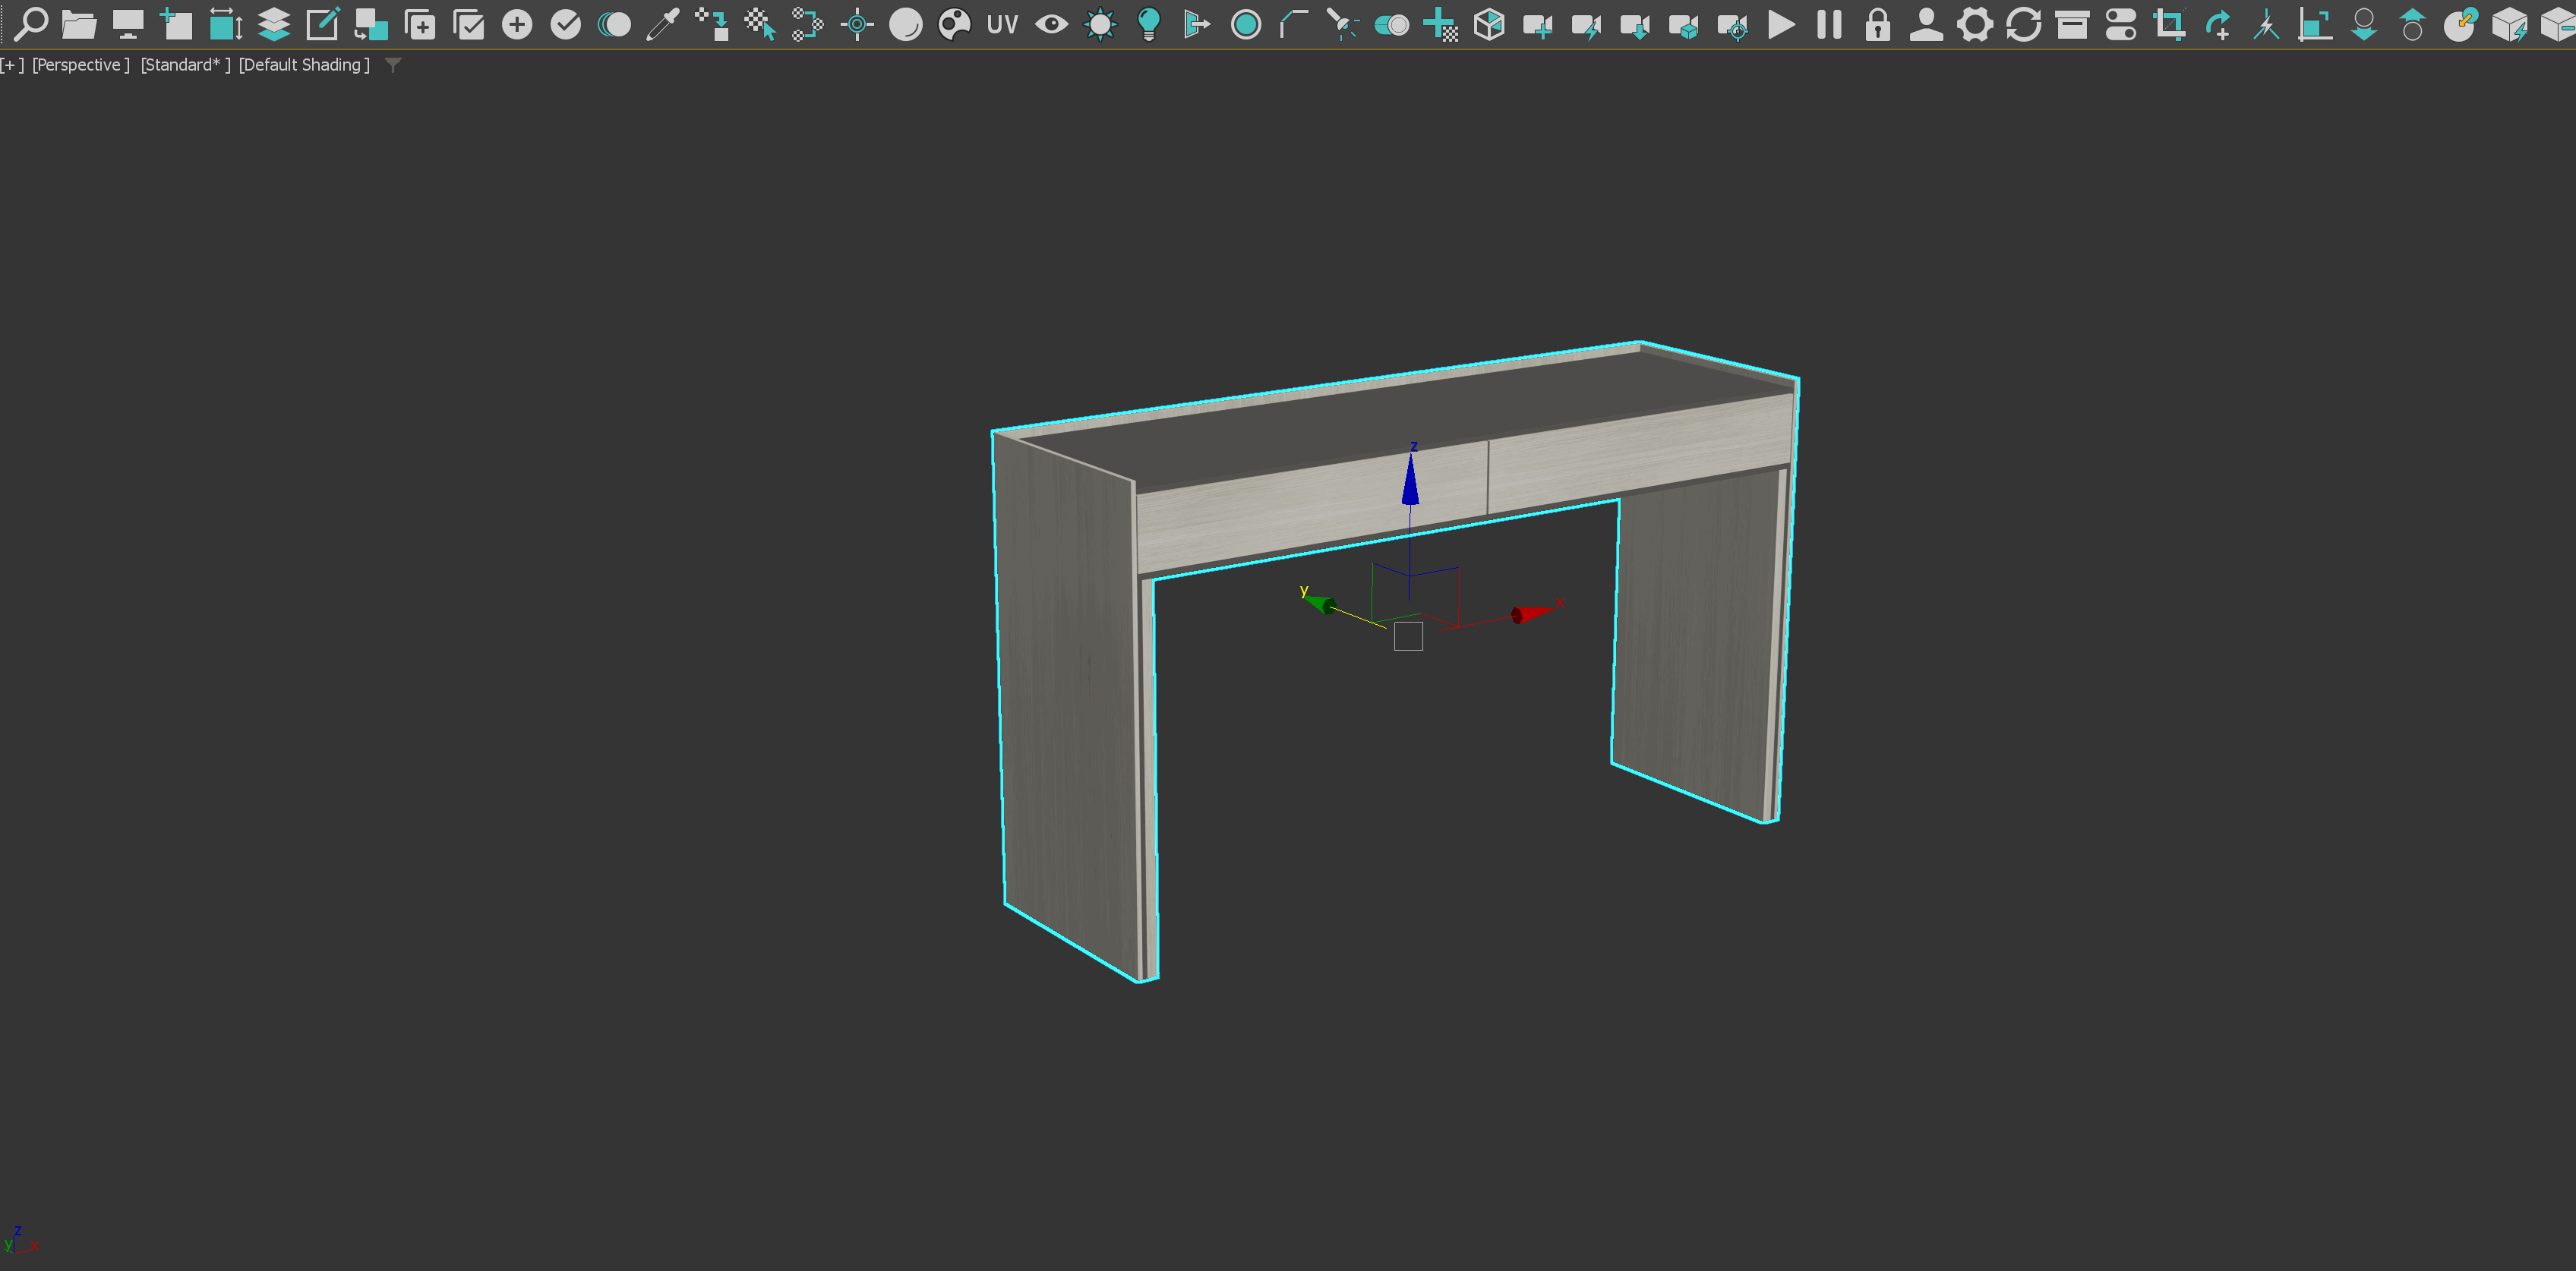The image size is (2576, 1271).
Task: Click the isometric cube box icon
Action: 1489,24
